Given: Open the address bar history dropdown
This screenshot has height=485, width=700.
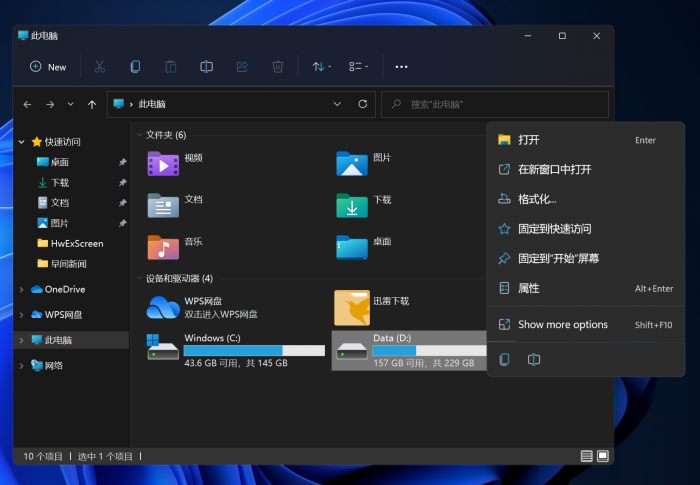Looking at the screenshot, I should point(337,104).
